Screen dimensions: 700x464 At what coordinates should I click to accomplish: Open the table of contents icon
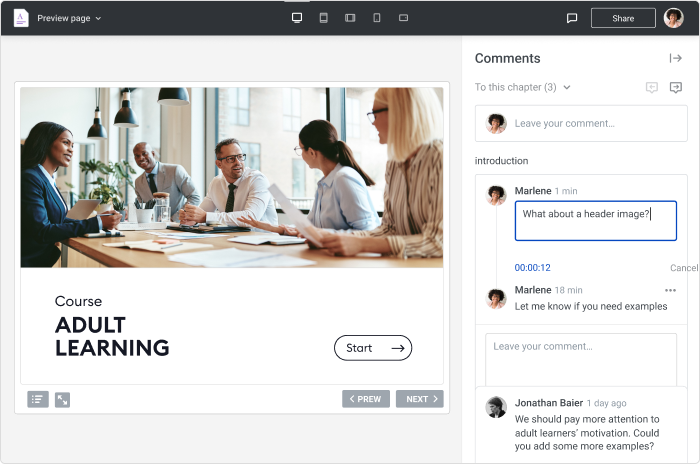(38, 399)
